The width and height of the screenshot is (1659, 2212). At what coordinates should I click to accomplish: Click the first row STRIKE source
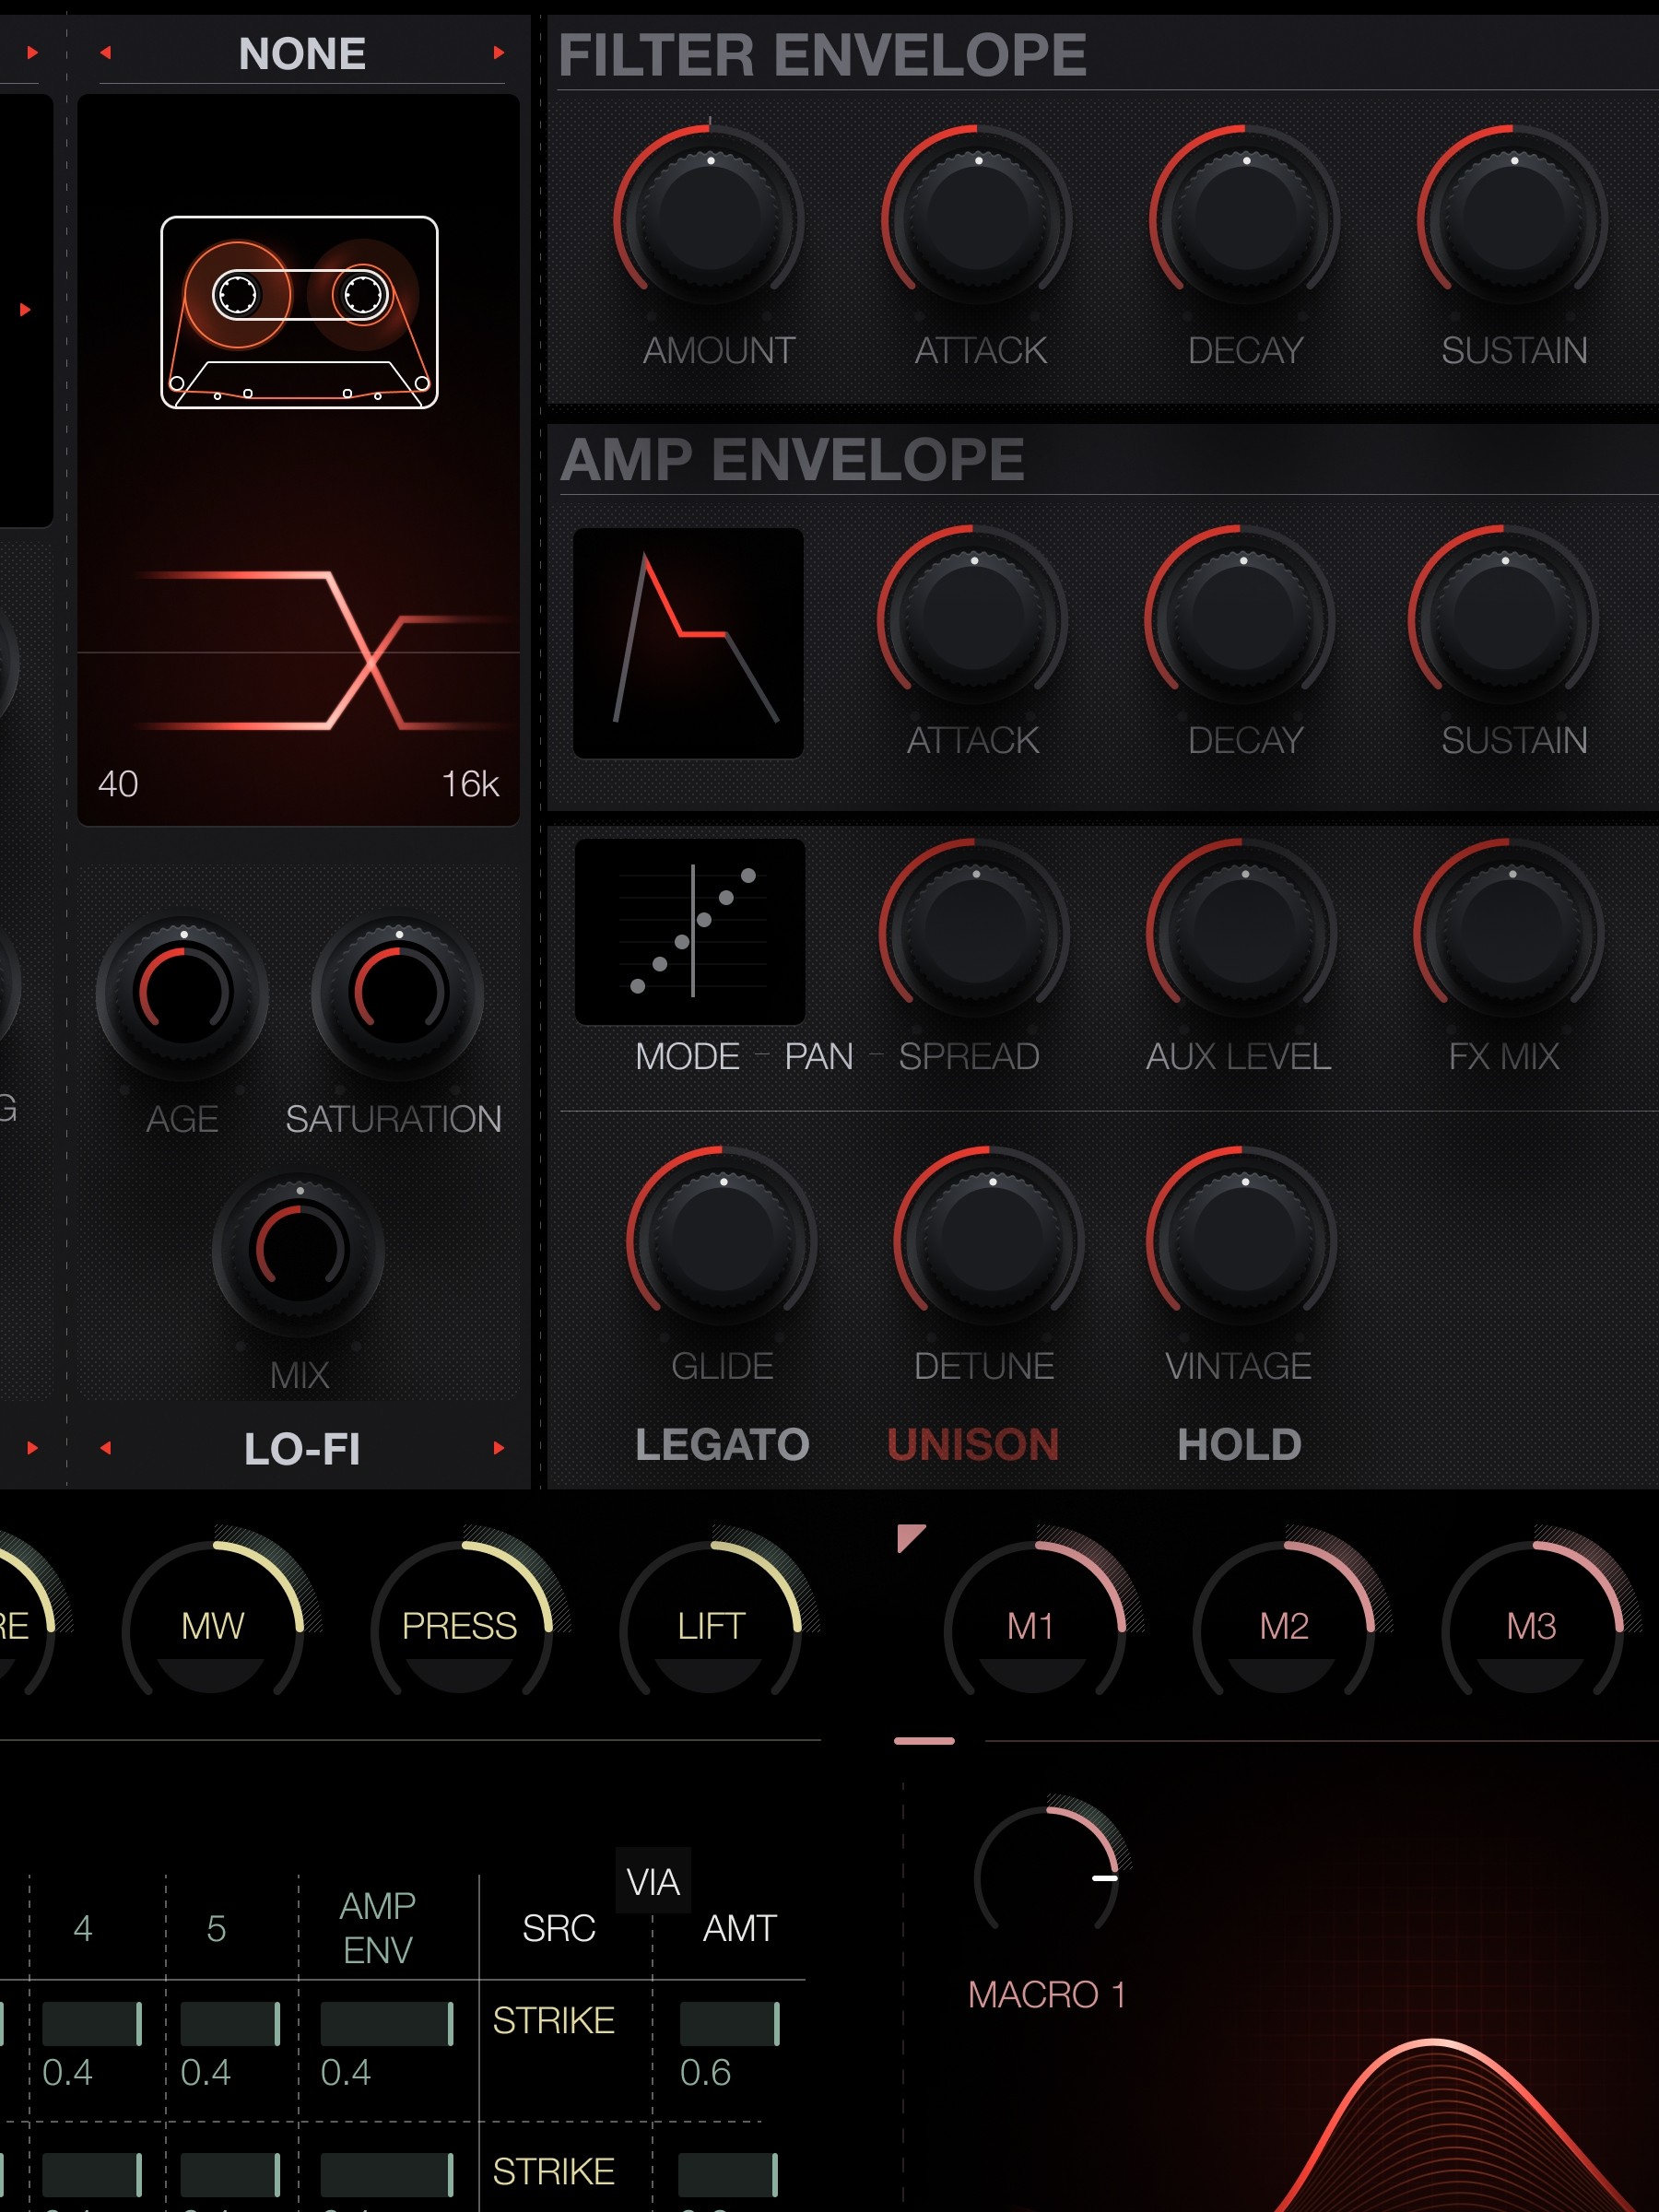553,2020
